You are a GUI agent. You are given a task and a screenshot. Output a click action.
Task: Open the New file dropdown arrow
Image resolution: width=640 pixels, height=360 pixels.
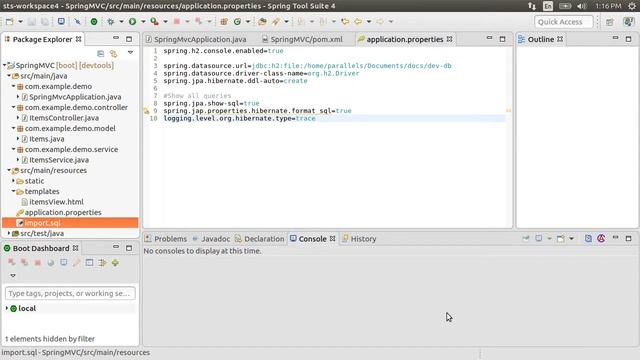point(20,22)
